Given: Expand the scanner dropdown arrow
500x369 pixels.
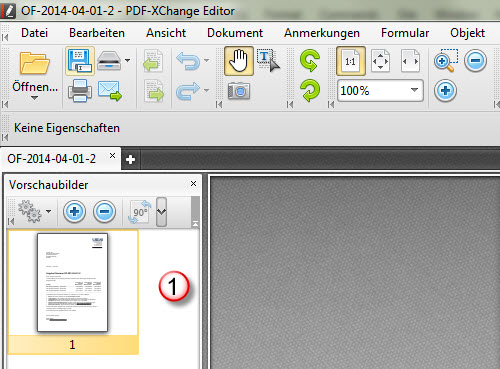Looking at the screenshot, I should [127, 60].
